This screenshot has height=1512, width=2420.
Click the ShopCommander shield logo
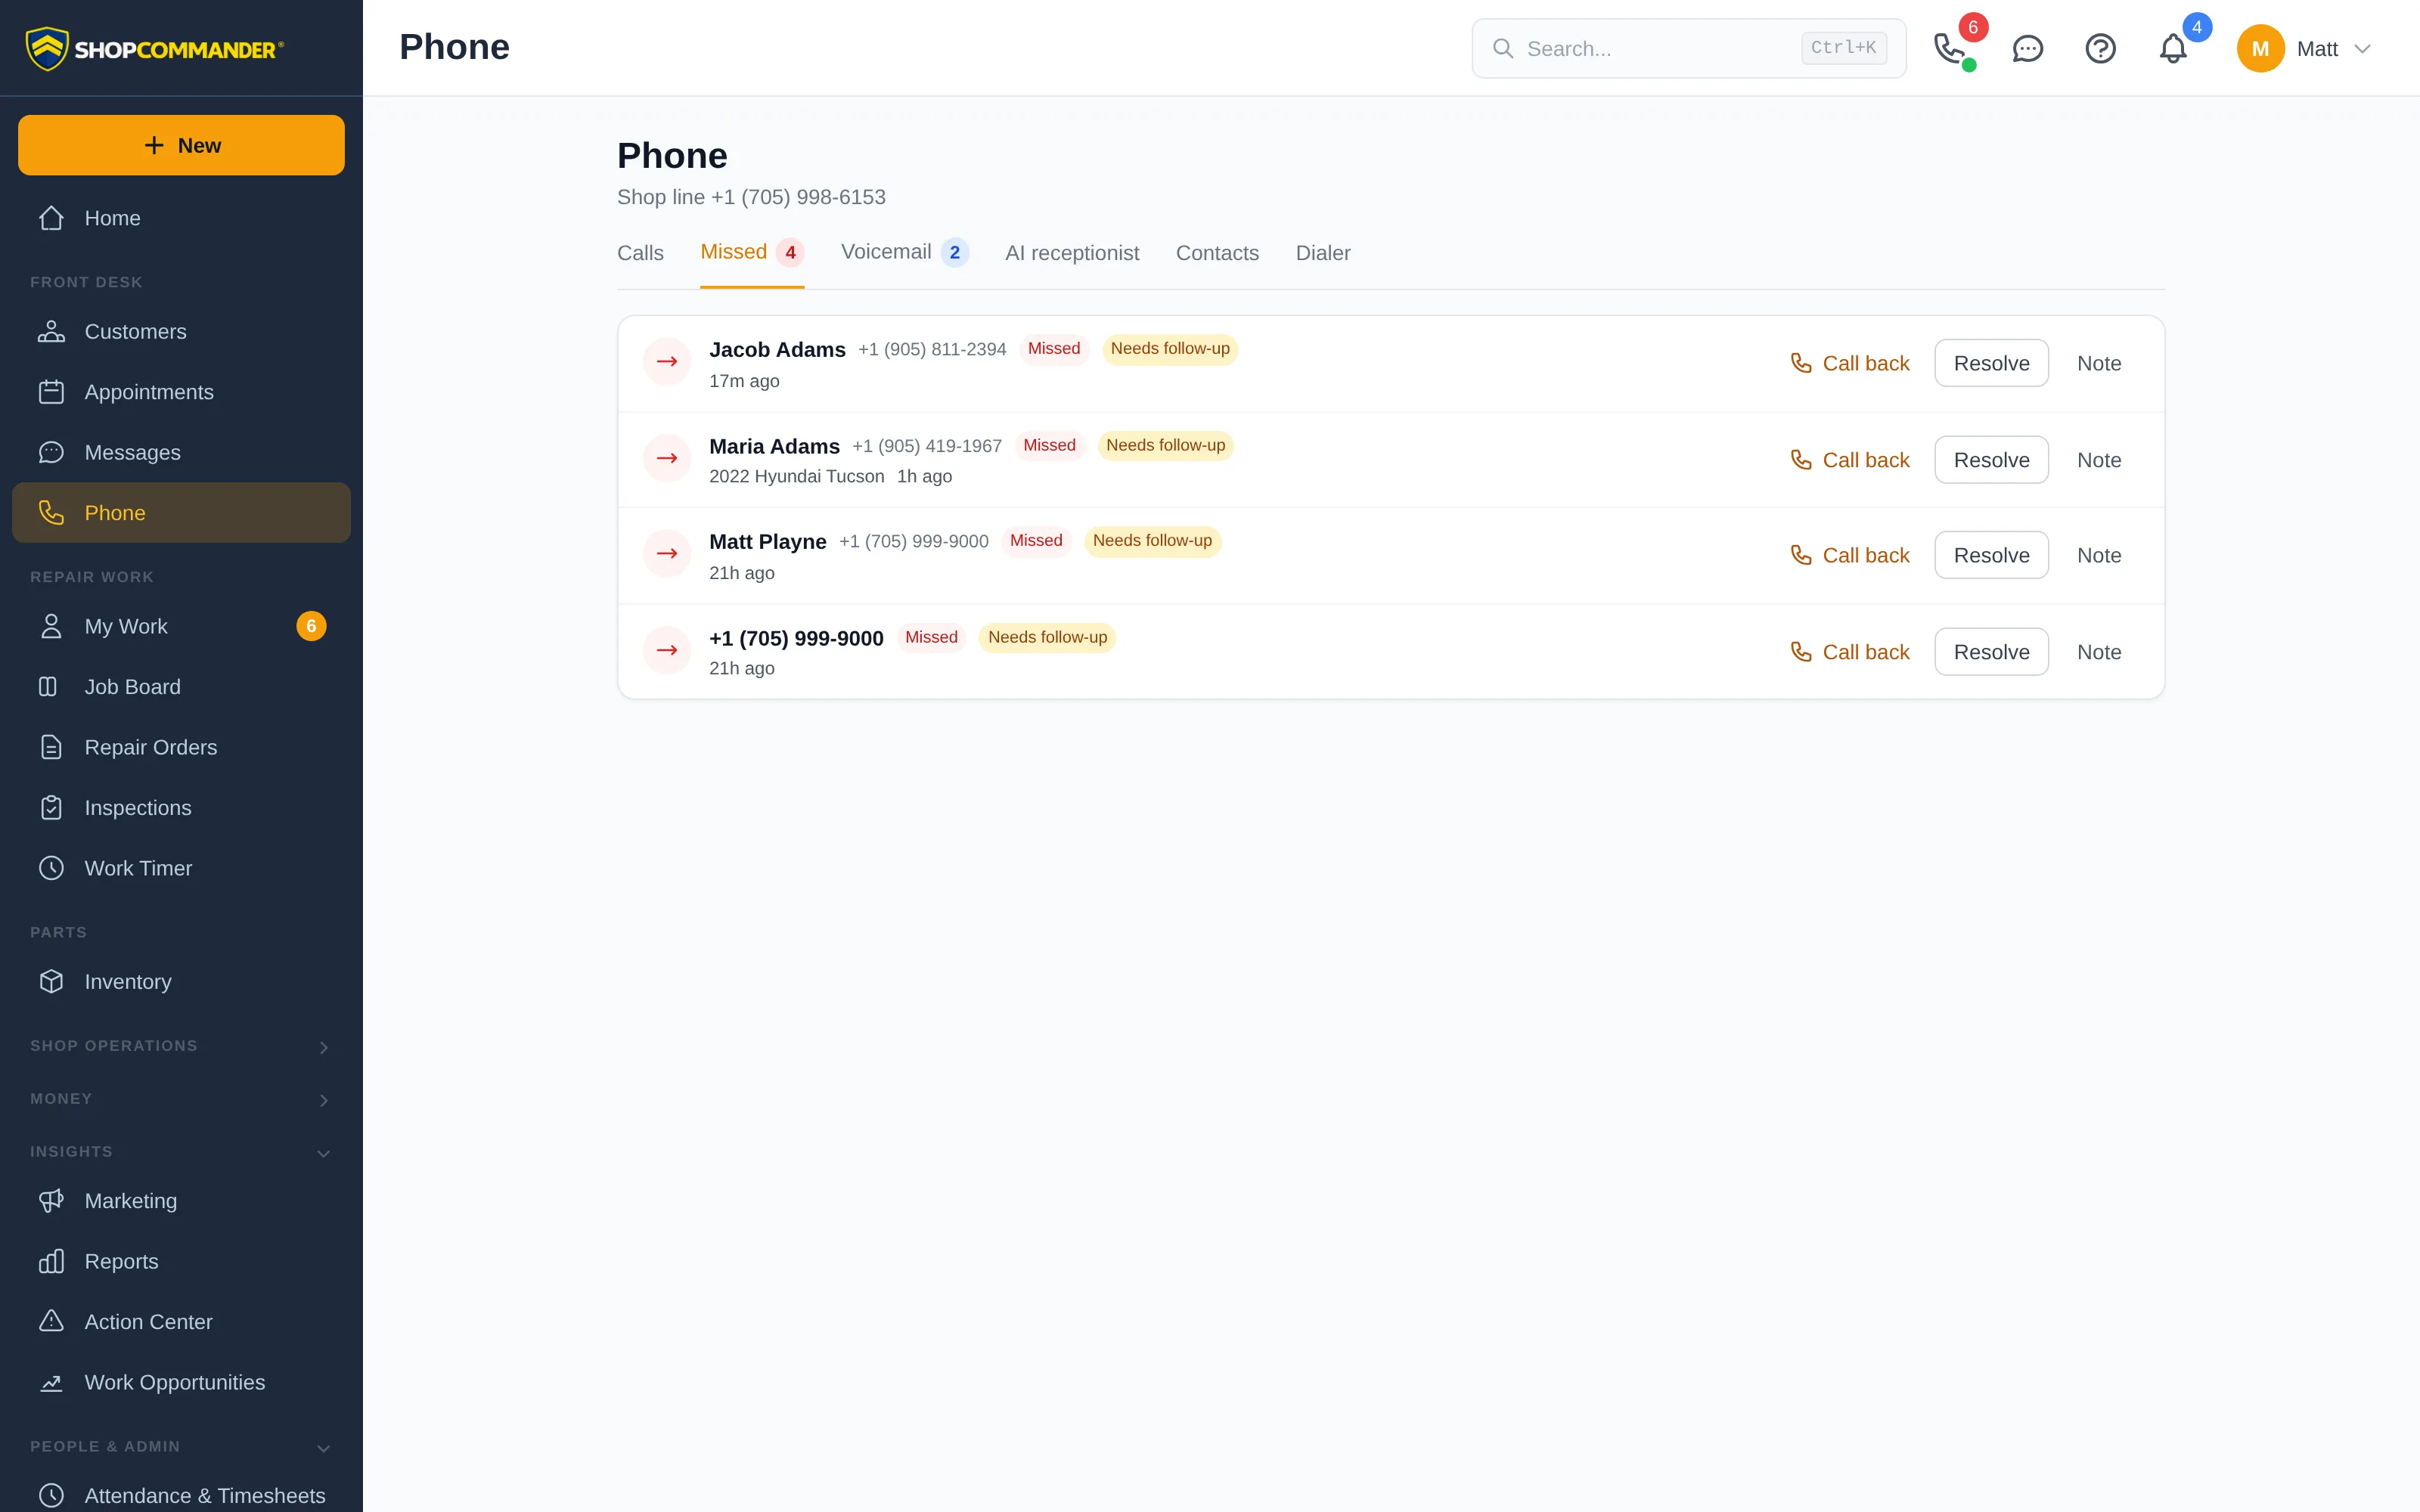click(x=47, y=48)
